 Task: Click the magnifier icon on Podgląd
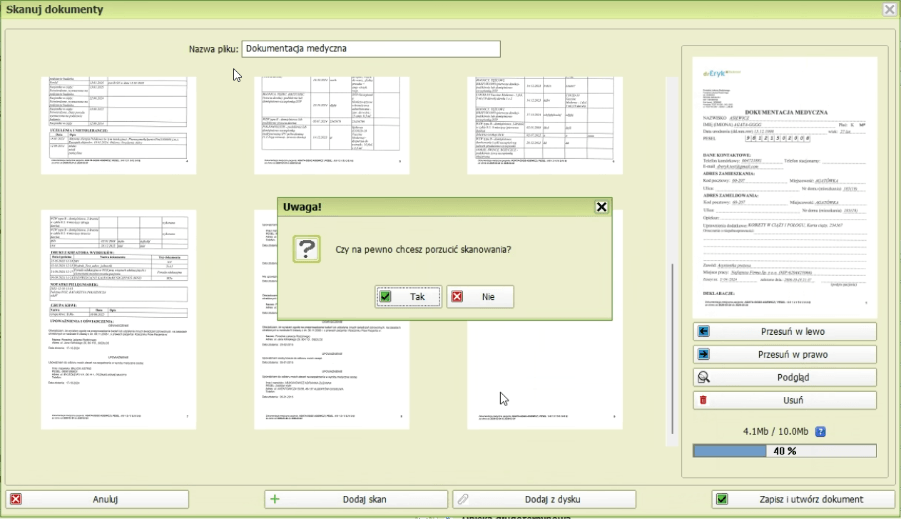[x=704, y=378]
